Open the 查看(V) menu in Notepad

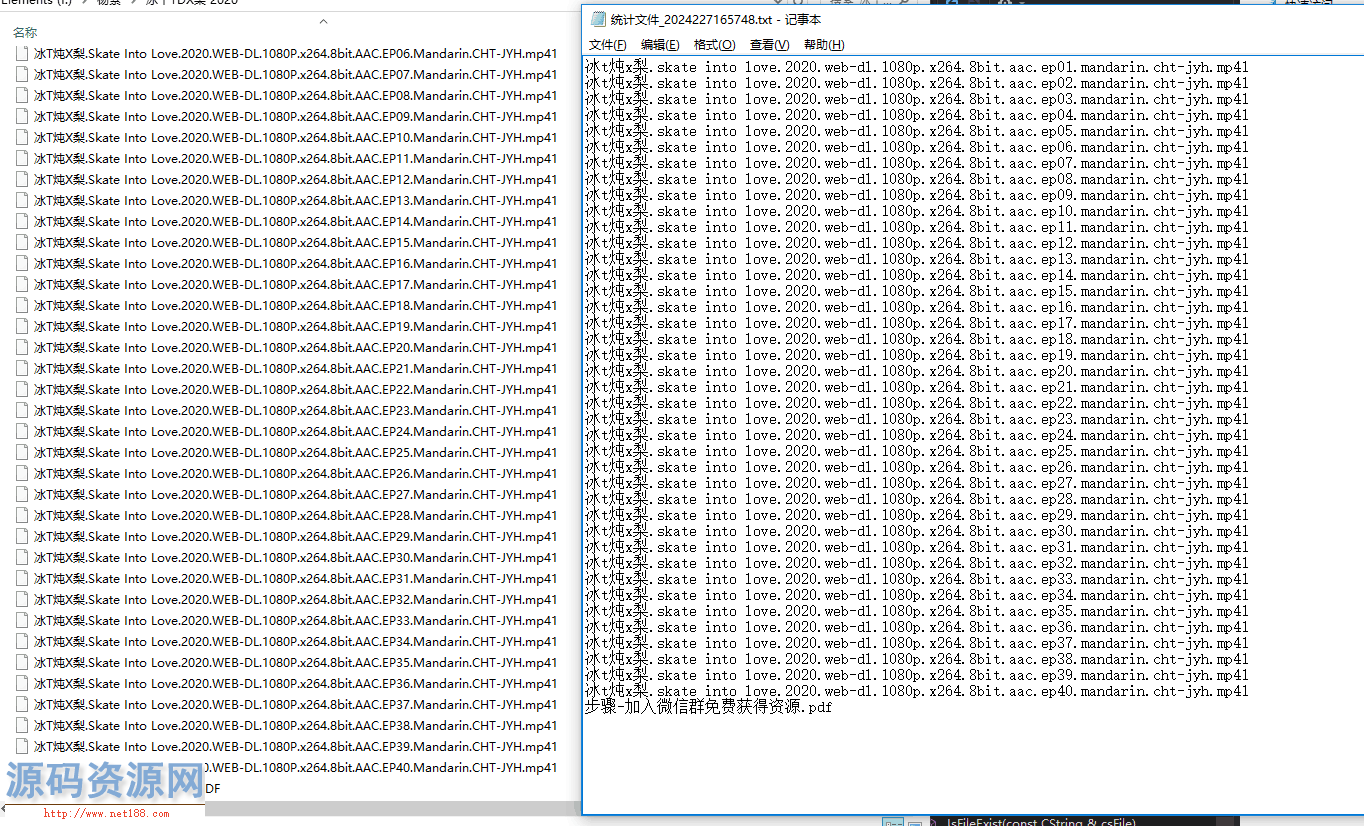pyautogui.click(x=769, y=45)
